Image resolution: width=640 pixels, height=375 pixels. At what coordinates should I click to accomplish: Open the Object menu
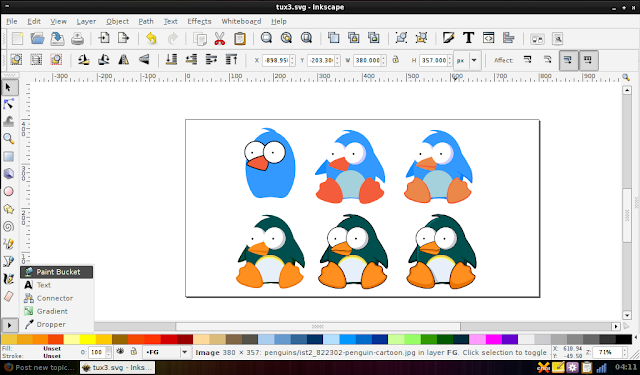[118, 21]
